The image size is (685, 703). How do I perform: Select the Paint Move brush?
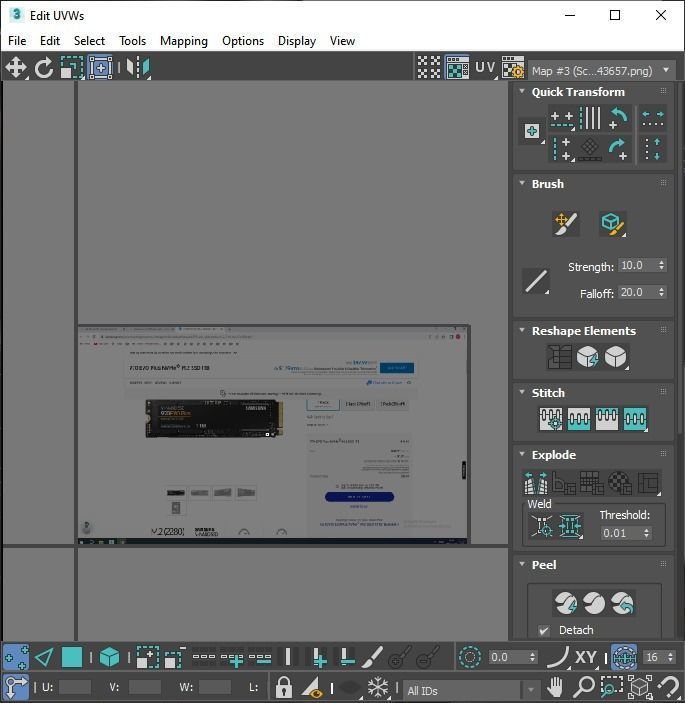click(x=566, y=223)
